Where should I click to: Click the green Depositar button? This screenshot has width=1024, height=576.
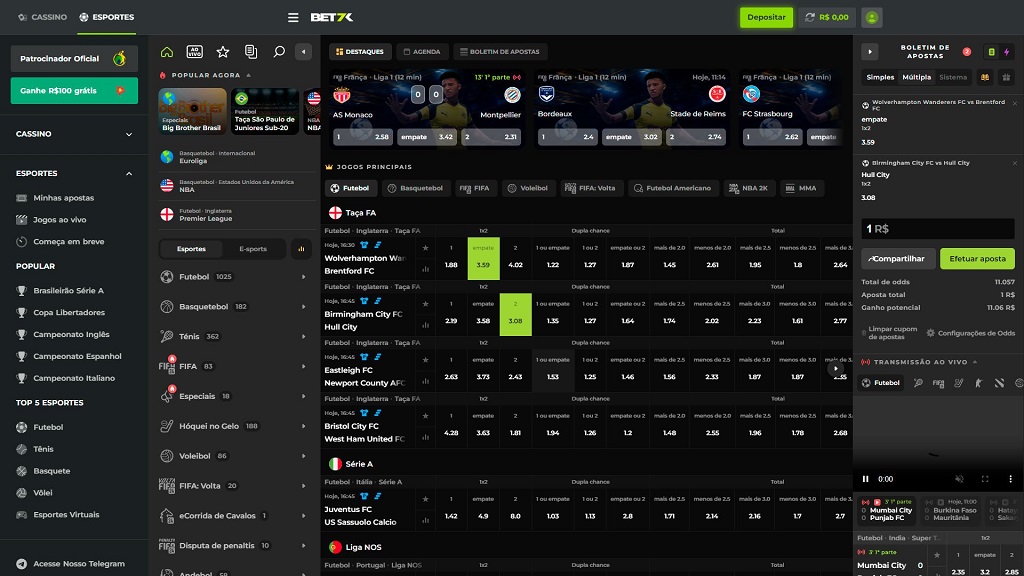pos(766,18)
